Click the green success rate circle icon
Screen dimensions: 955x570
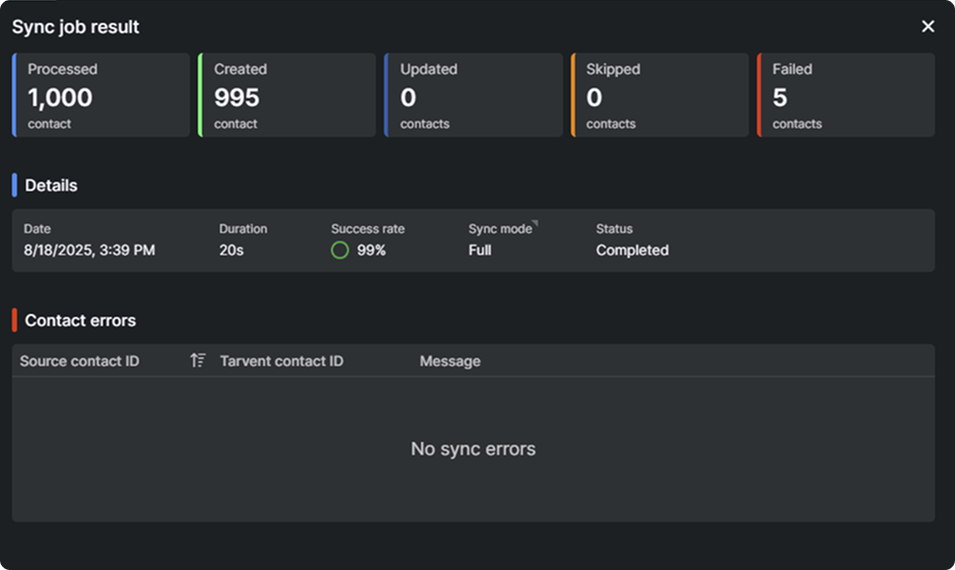[340, 250]
